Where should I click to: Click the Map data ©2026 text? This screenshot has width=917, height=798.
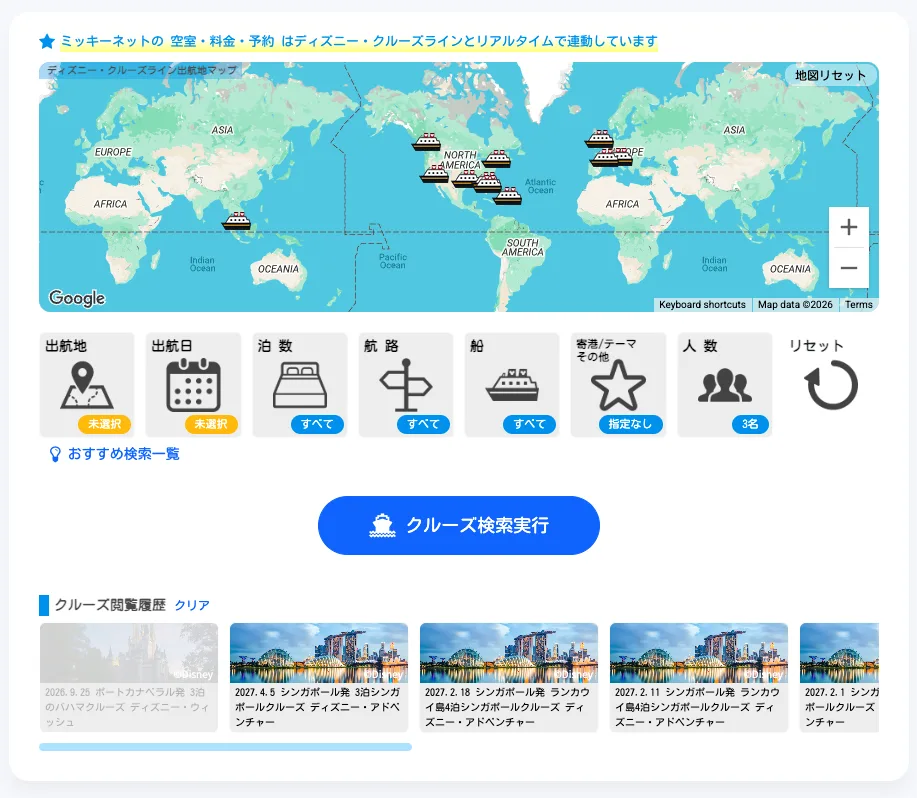point(795,305)
